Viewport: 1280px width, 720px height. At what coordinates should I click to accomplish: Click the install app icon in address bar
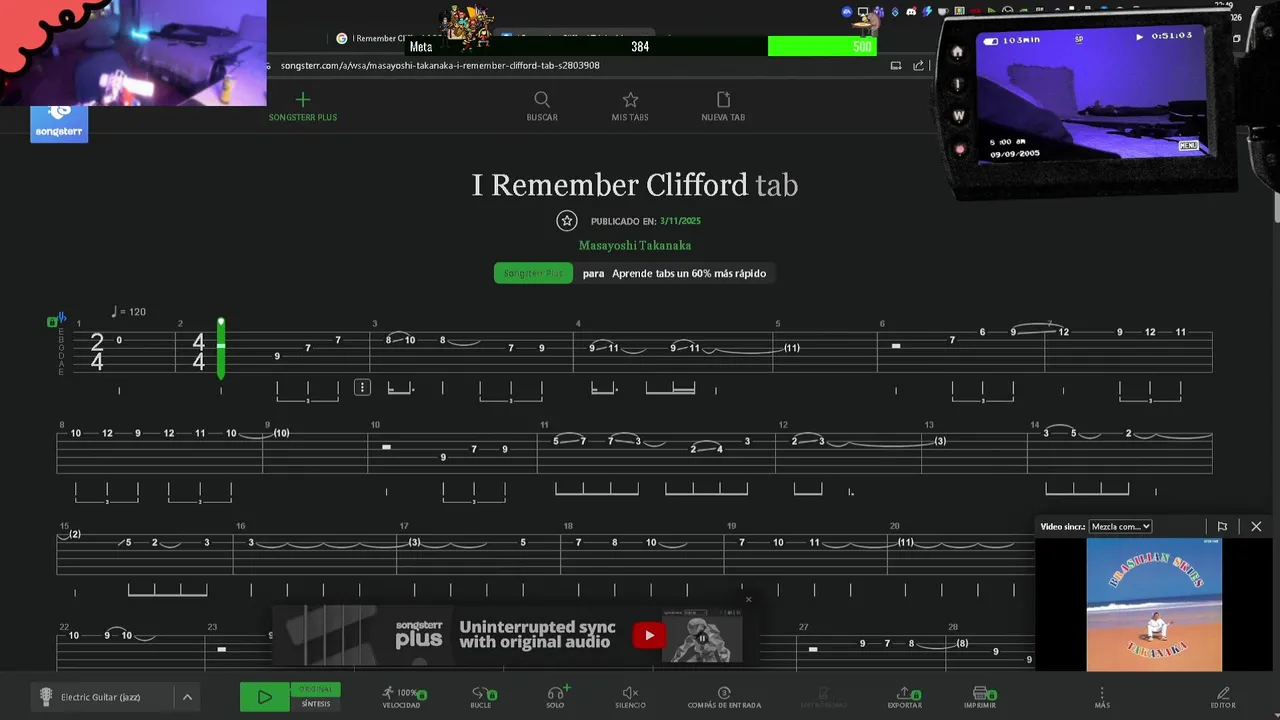(896, 66)
